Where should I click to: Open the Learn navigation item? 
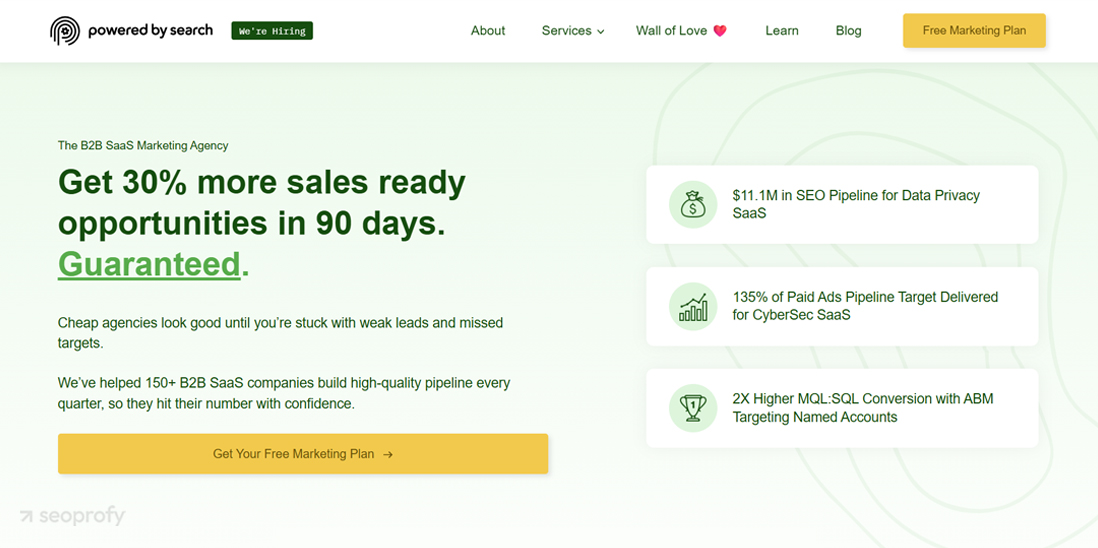tap(782, 31)
